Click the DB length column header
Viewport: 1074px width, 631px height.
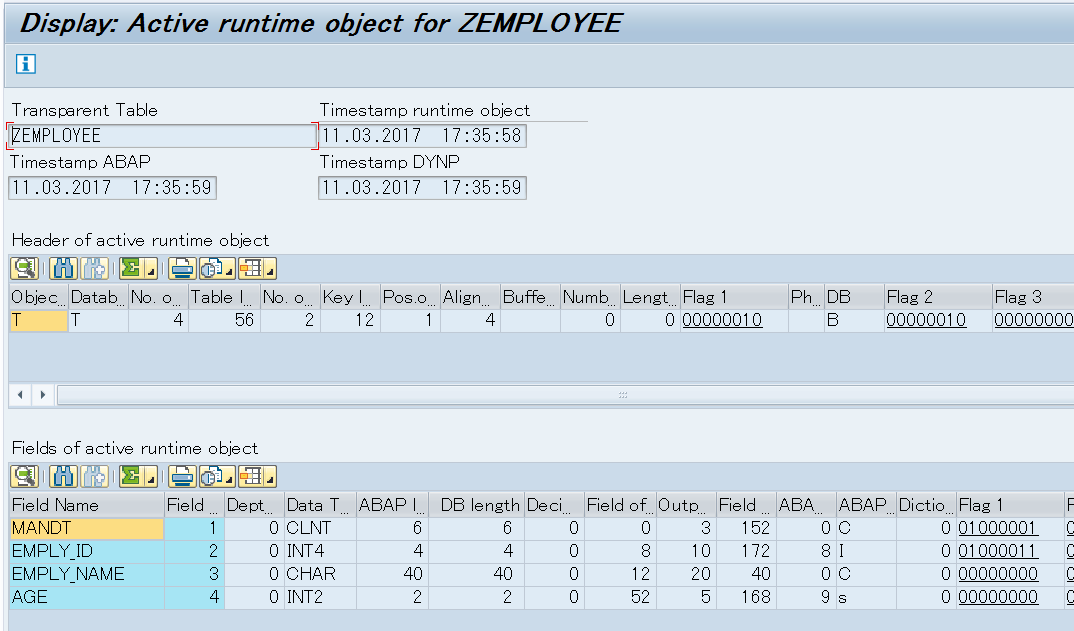tap(477, 505)
